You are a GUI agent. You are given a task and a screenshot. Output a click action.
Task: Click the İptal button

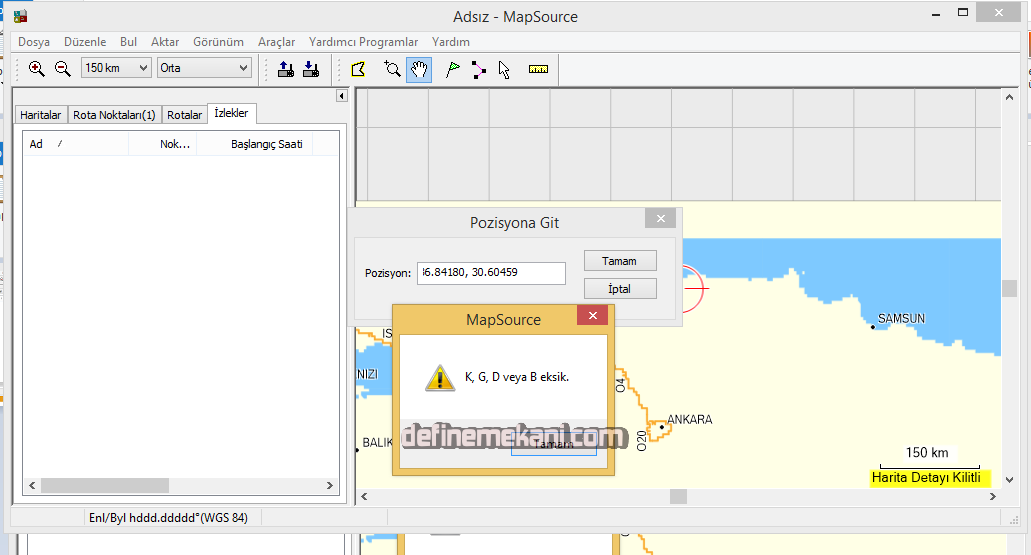pos(619,288)
